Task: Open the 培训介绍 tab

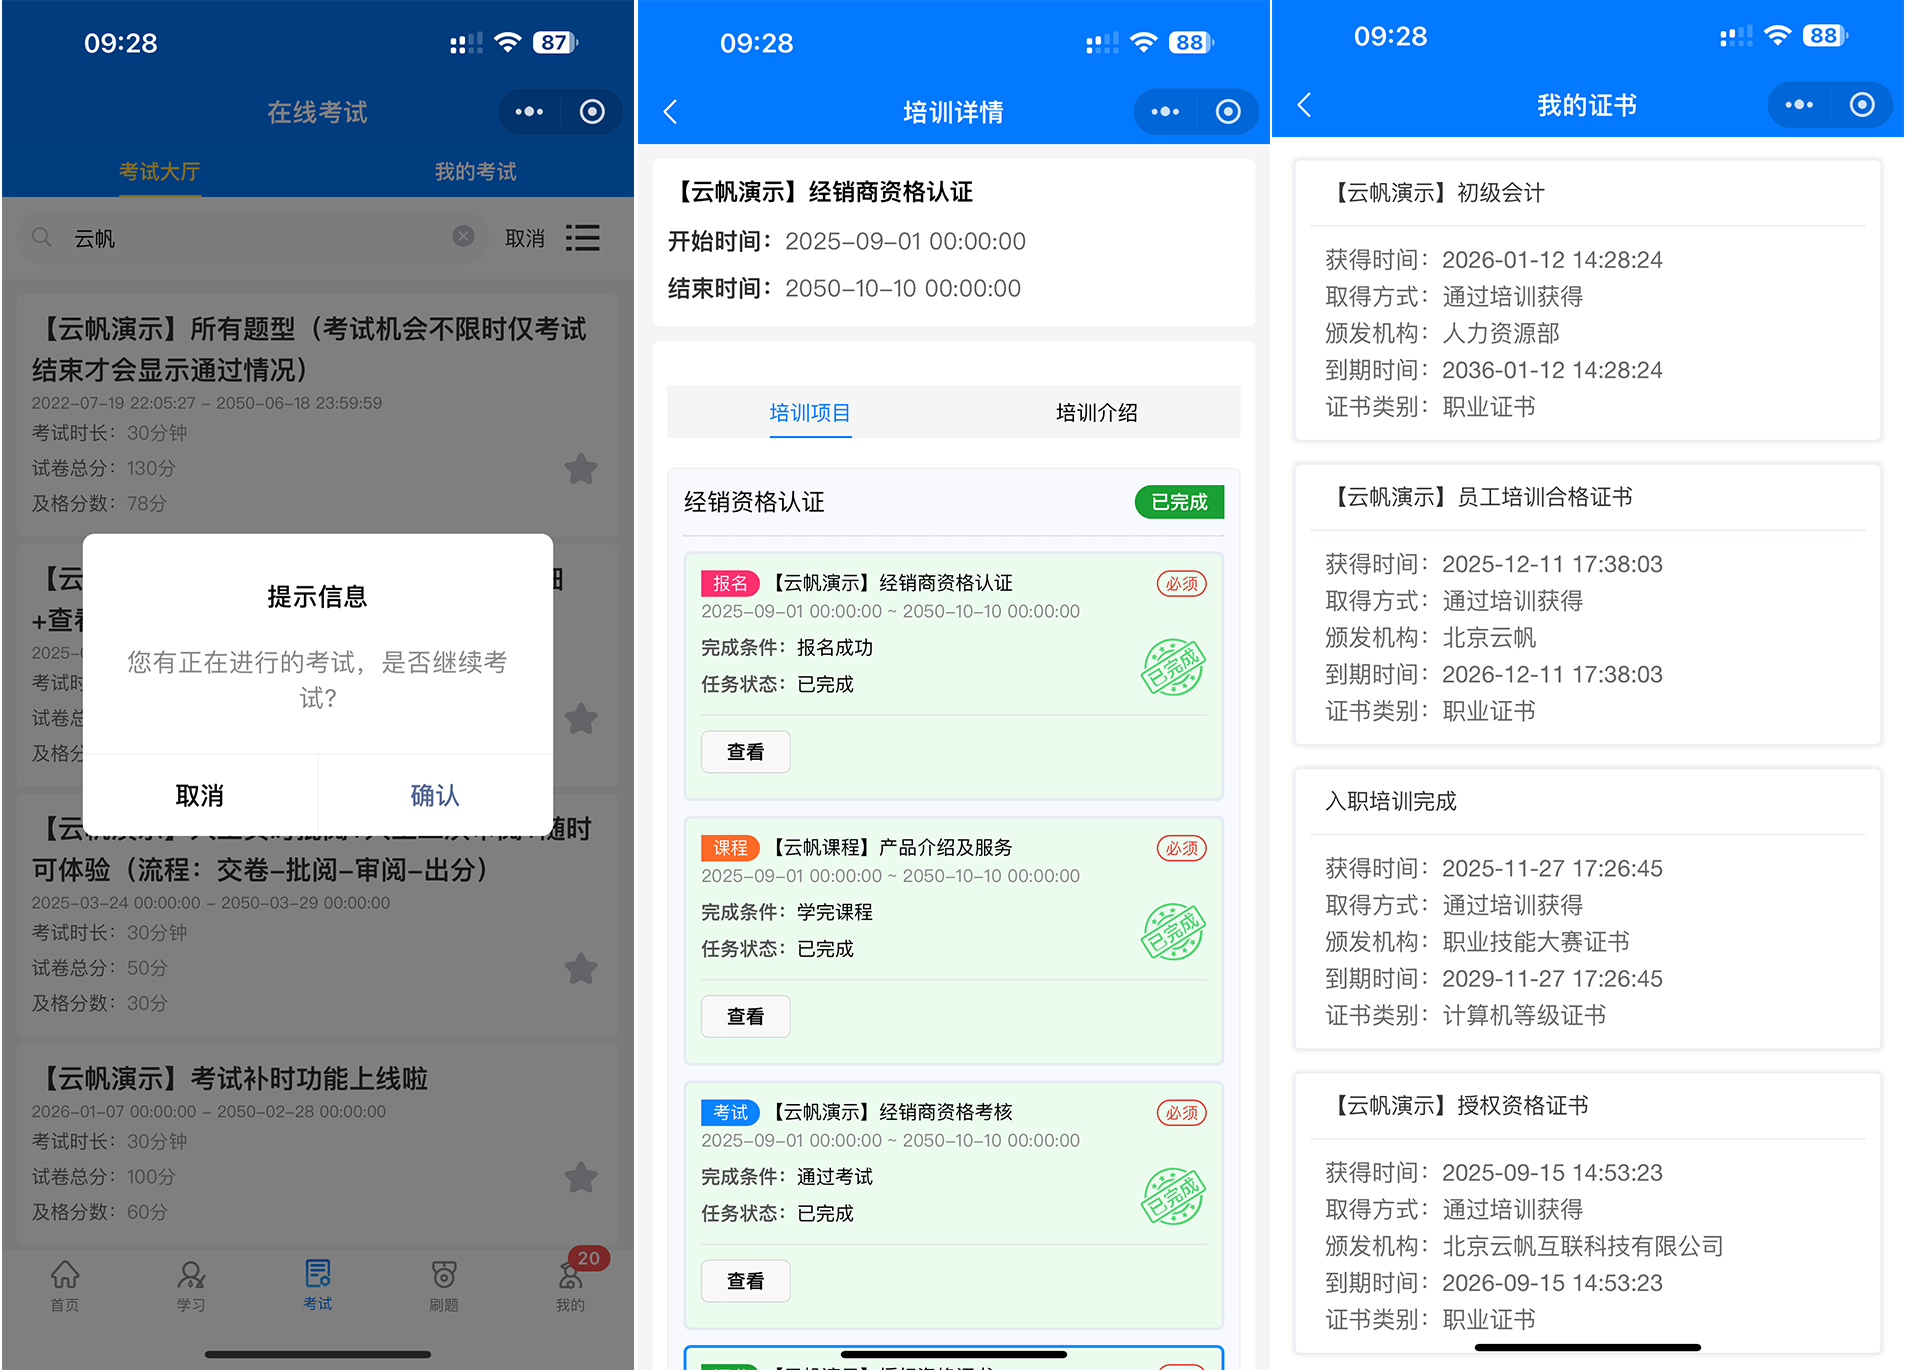Action: coord(1096,412)
